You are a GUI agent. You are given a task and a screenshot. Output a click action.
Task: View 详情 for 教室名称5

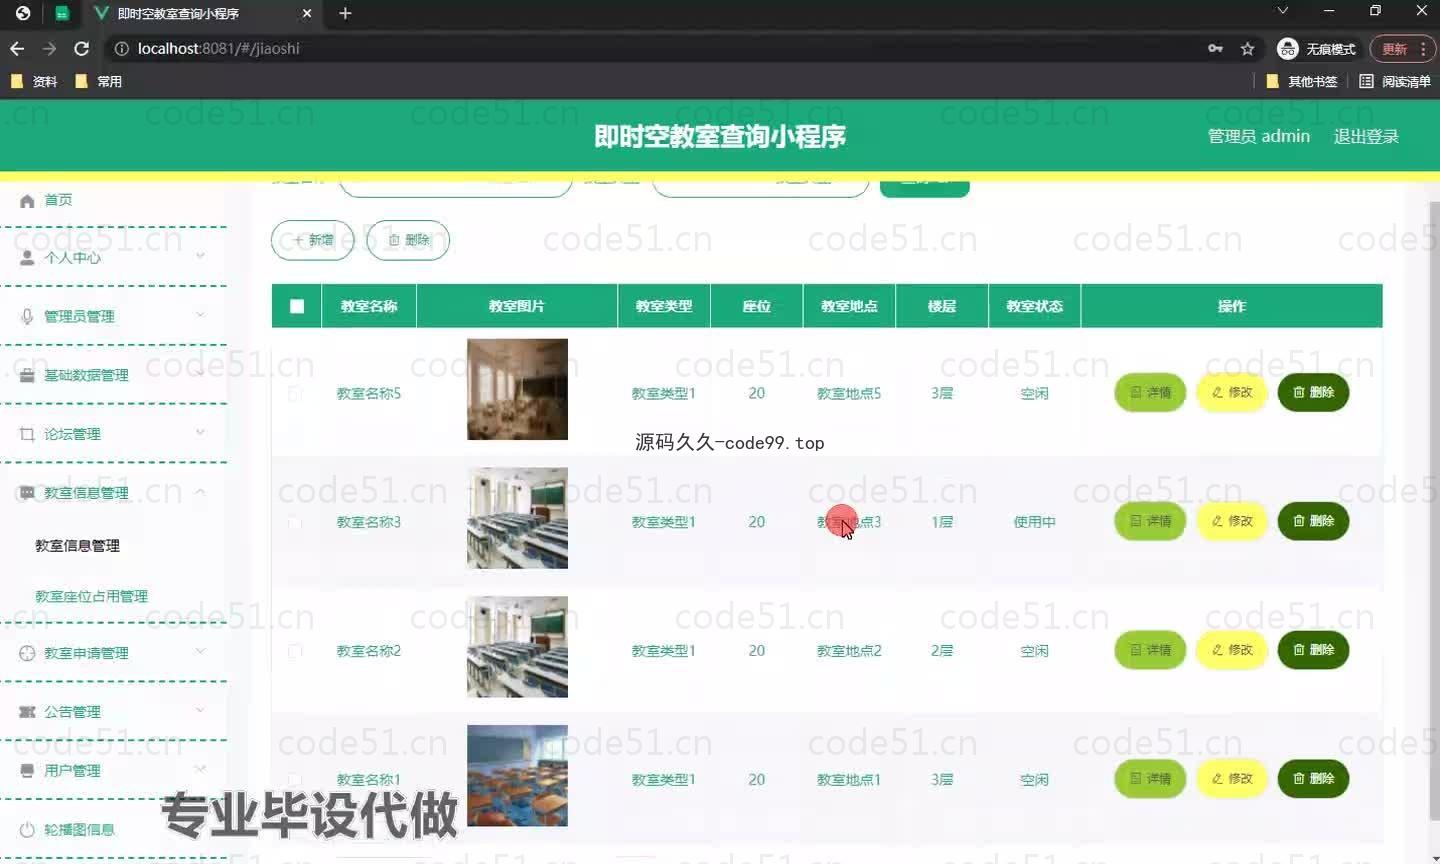pyautogui.click(x=1150, y=392)
